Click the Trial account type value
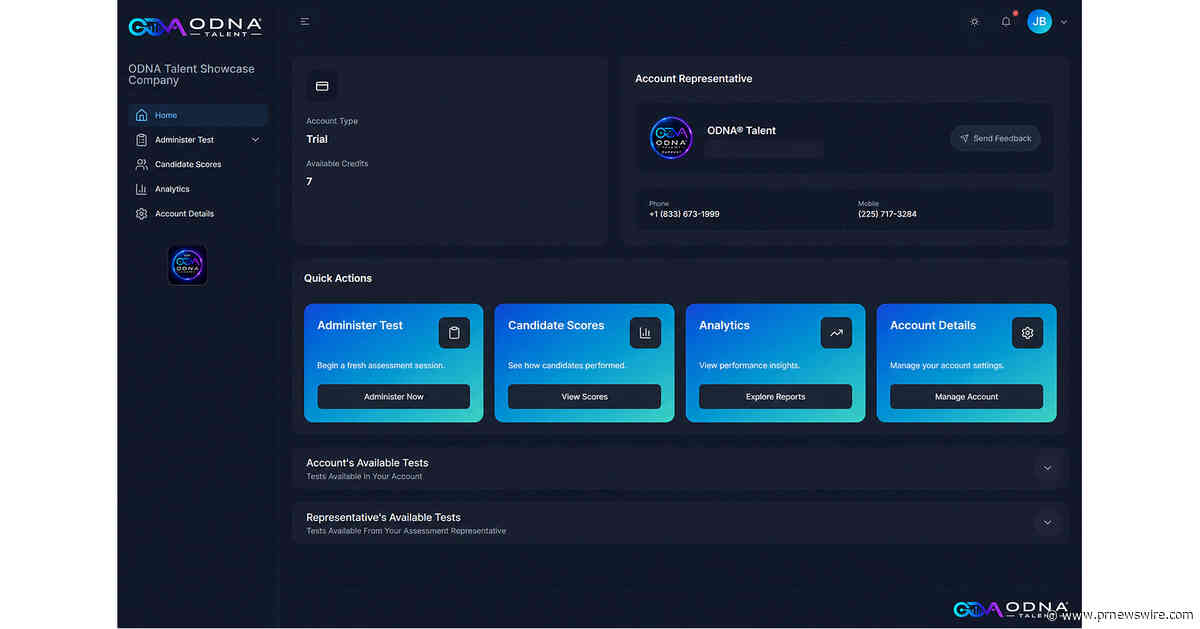 tap(317, 139)
